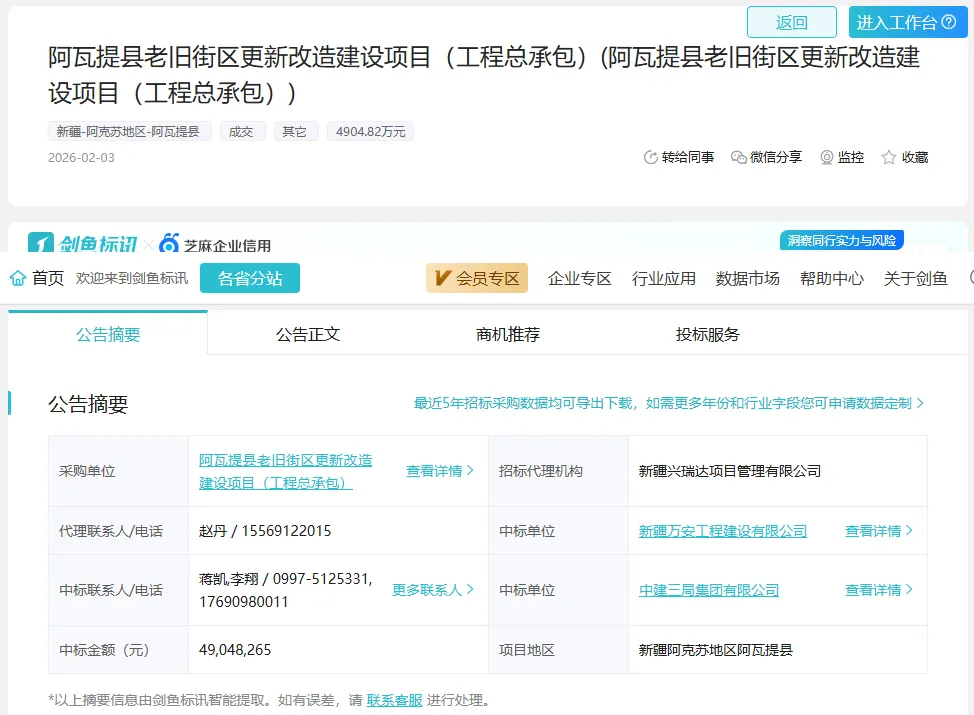Open 查看详情 for 新疆万安工程建设有限公司

[x=879, y=531]
